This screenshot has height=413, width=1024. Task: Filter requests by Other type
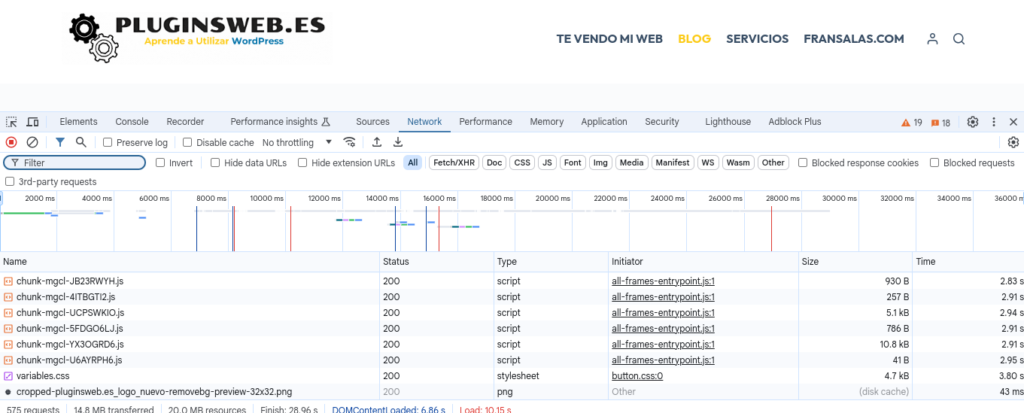pos(773,163)
